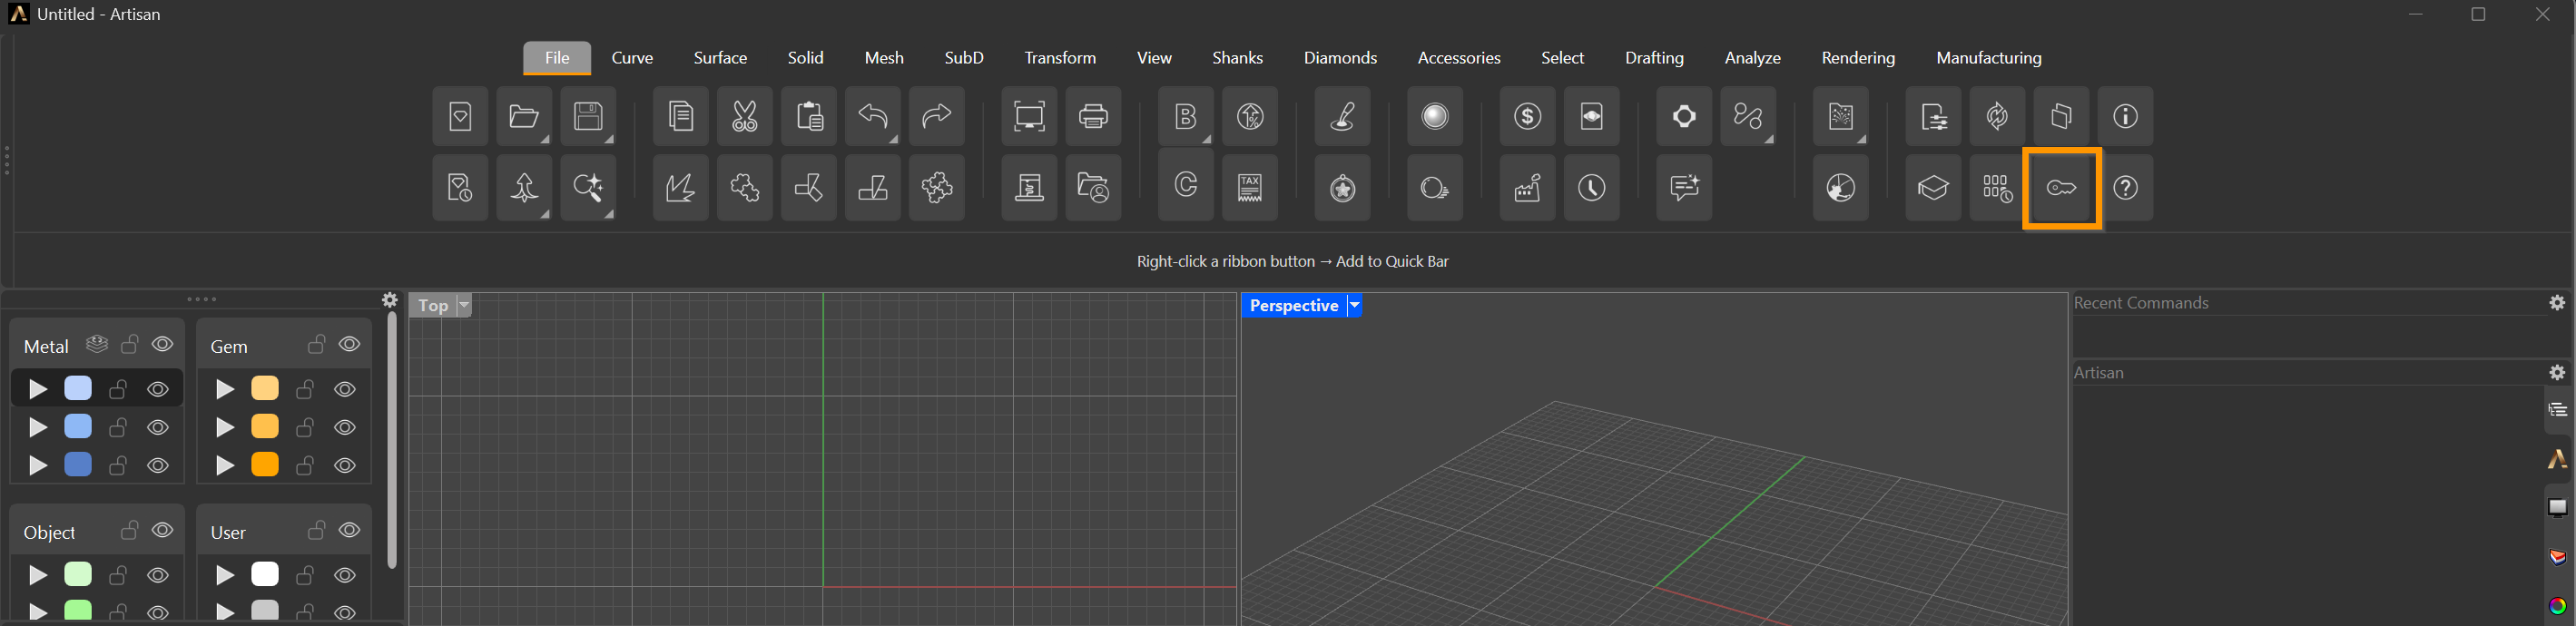Toggle visibility of User layer group

[x=349, y=530]
